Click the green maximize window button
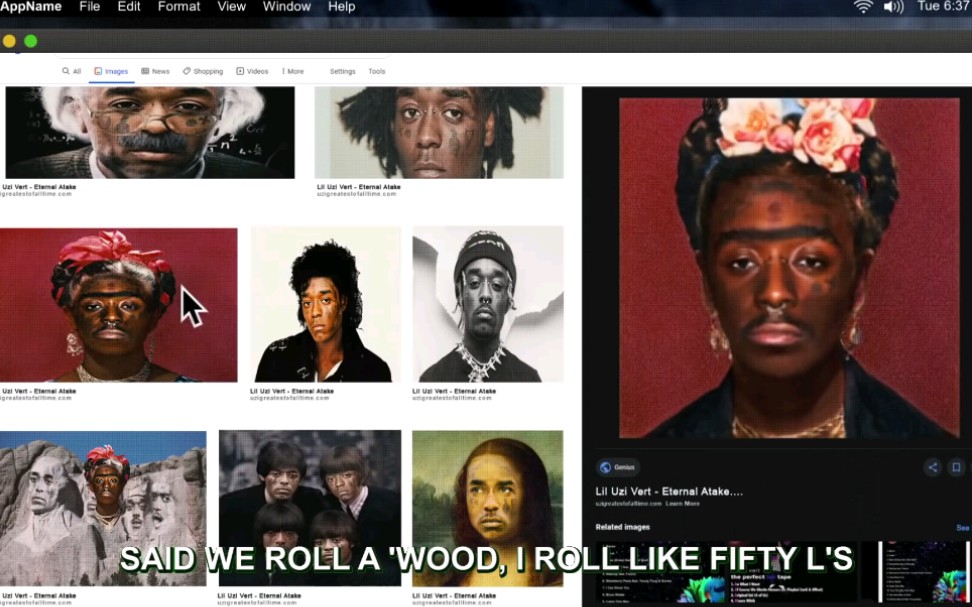This screenshot has width=972, height=607. pyautogui.click(x=30, y=42)
